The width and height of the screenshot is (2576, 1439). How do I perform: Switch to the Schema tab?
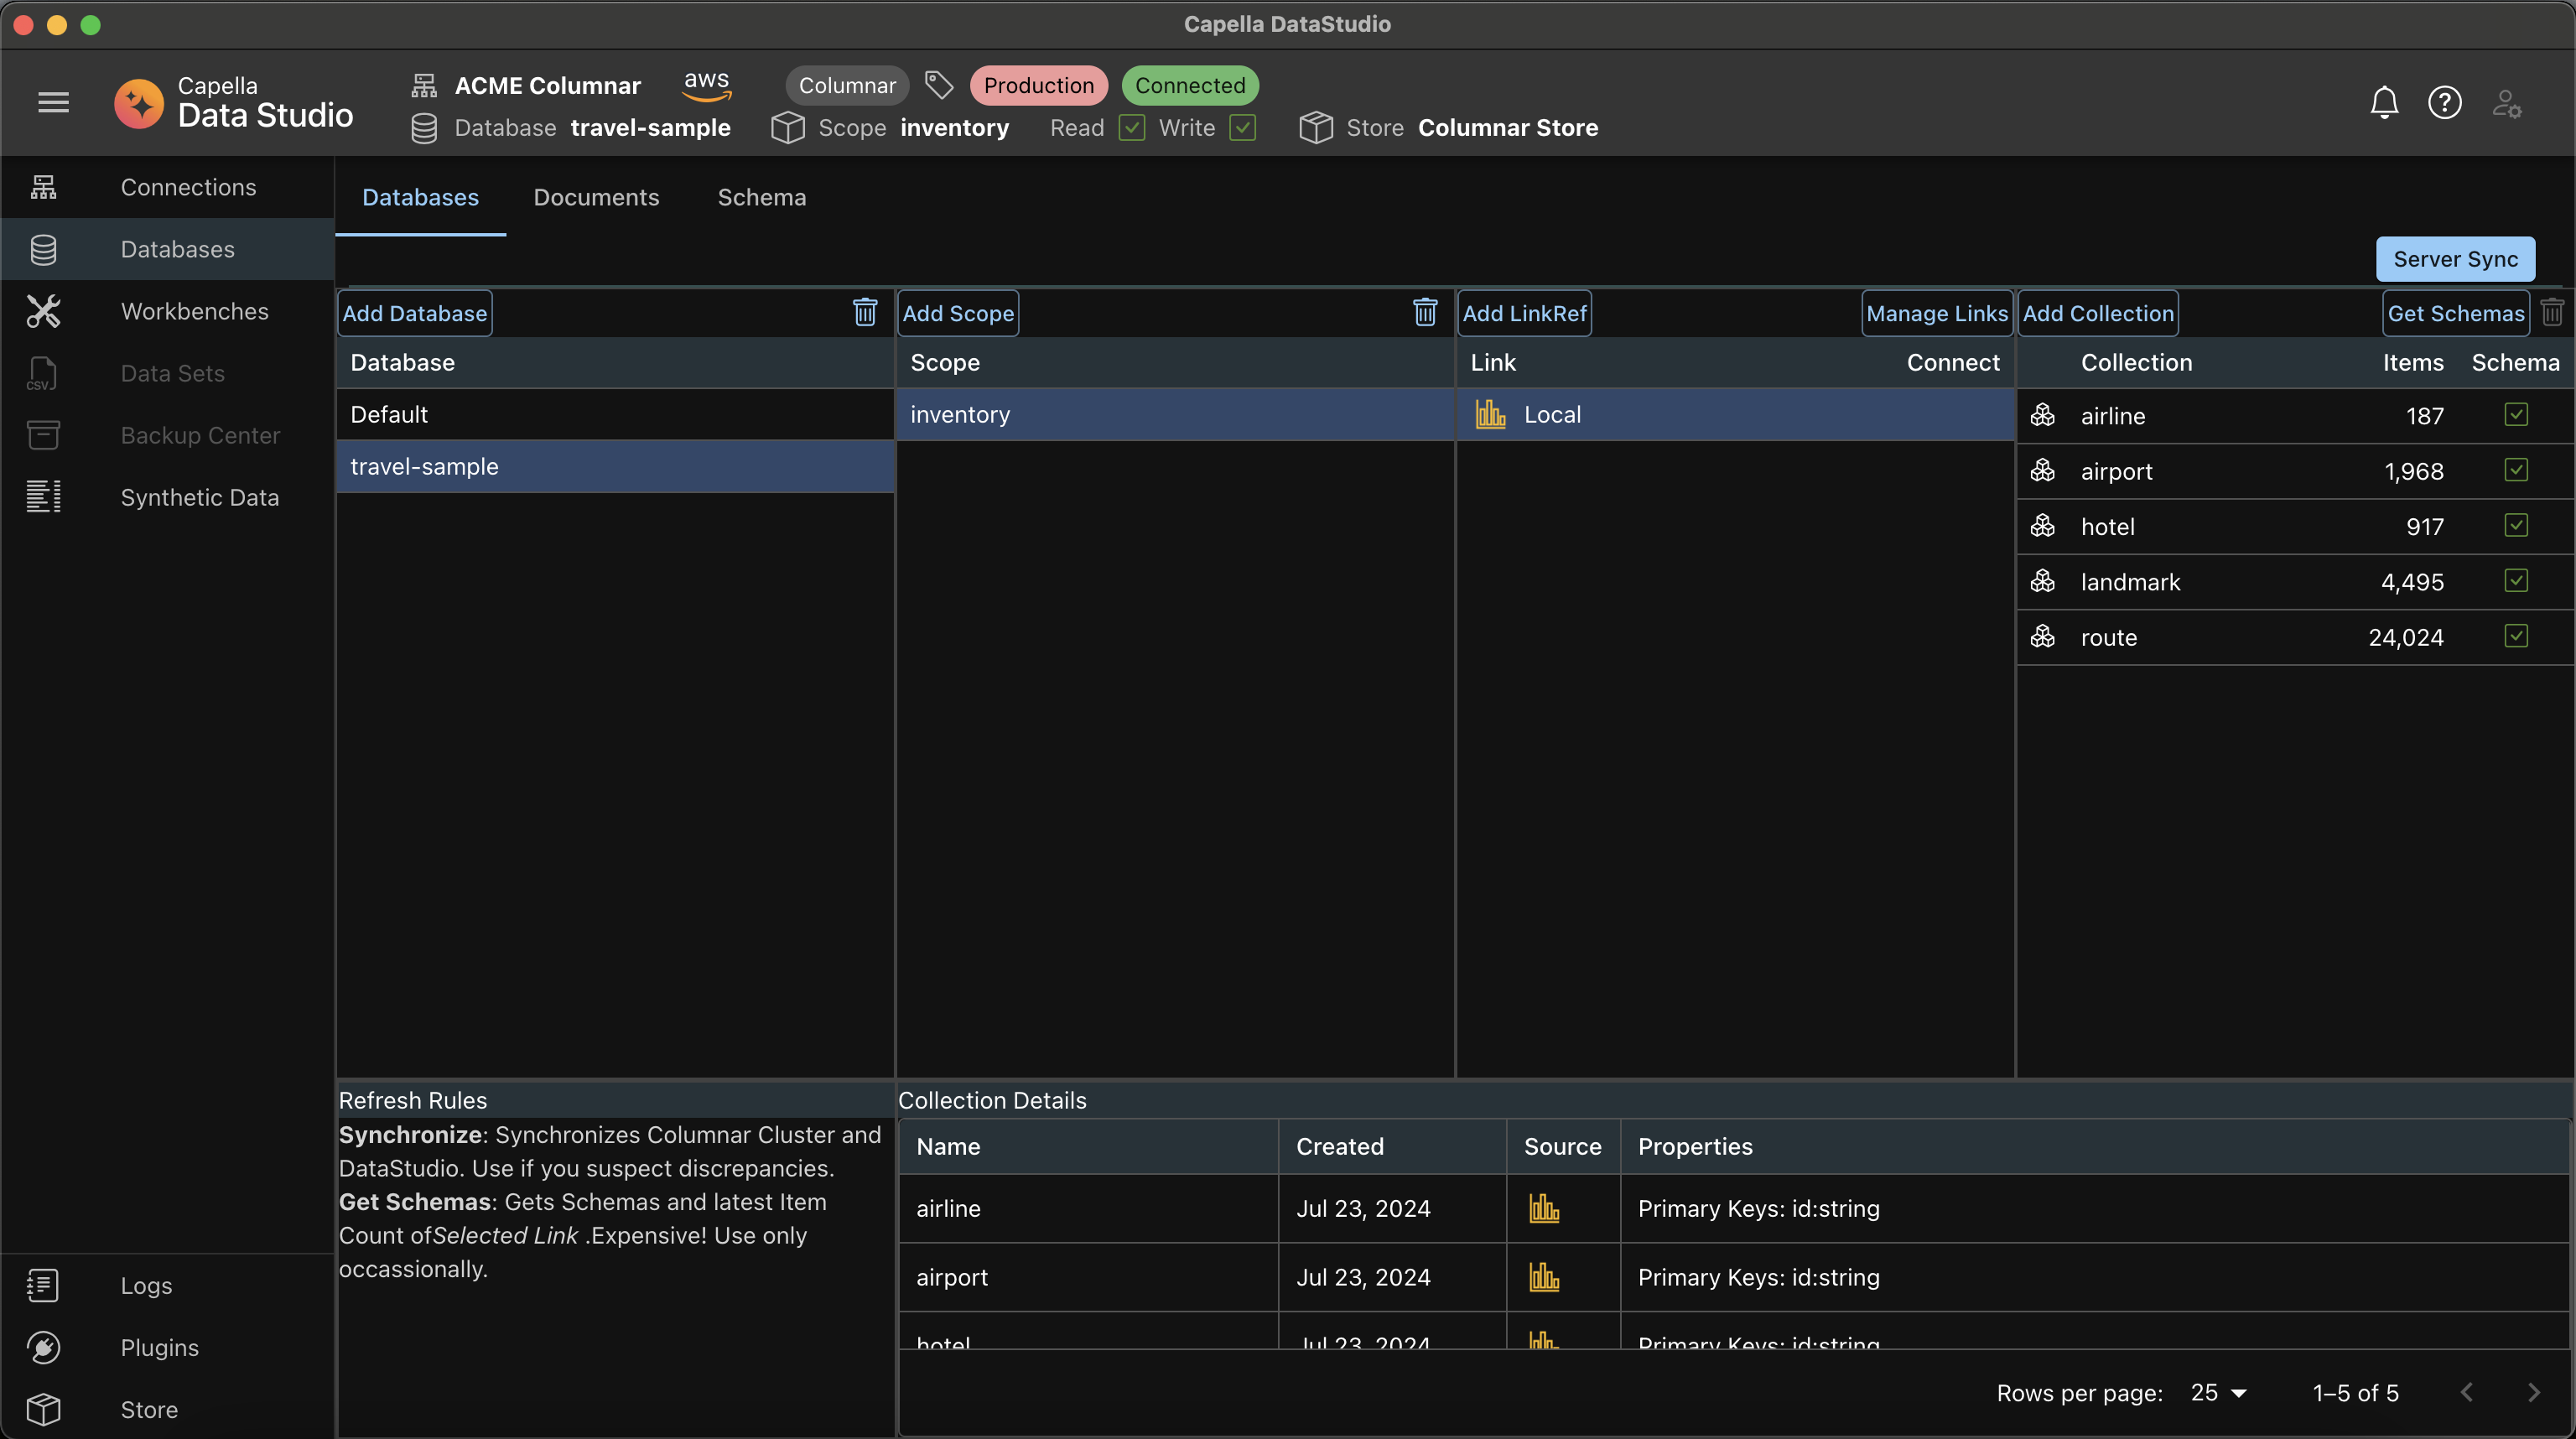(761, 198)
